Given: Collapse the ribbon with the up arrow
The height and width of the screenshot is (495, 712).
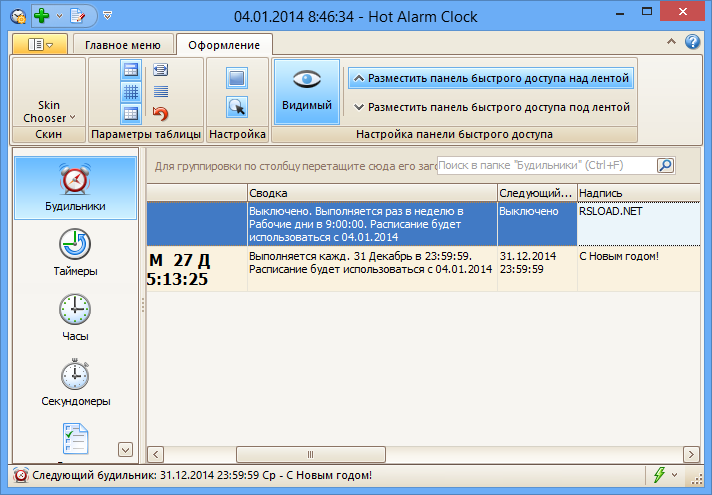Looking at the screenshot, I should (x=671, y=42).
